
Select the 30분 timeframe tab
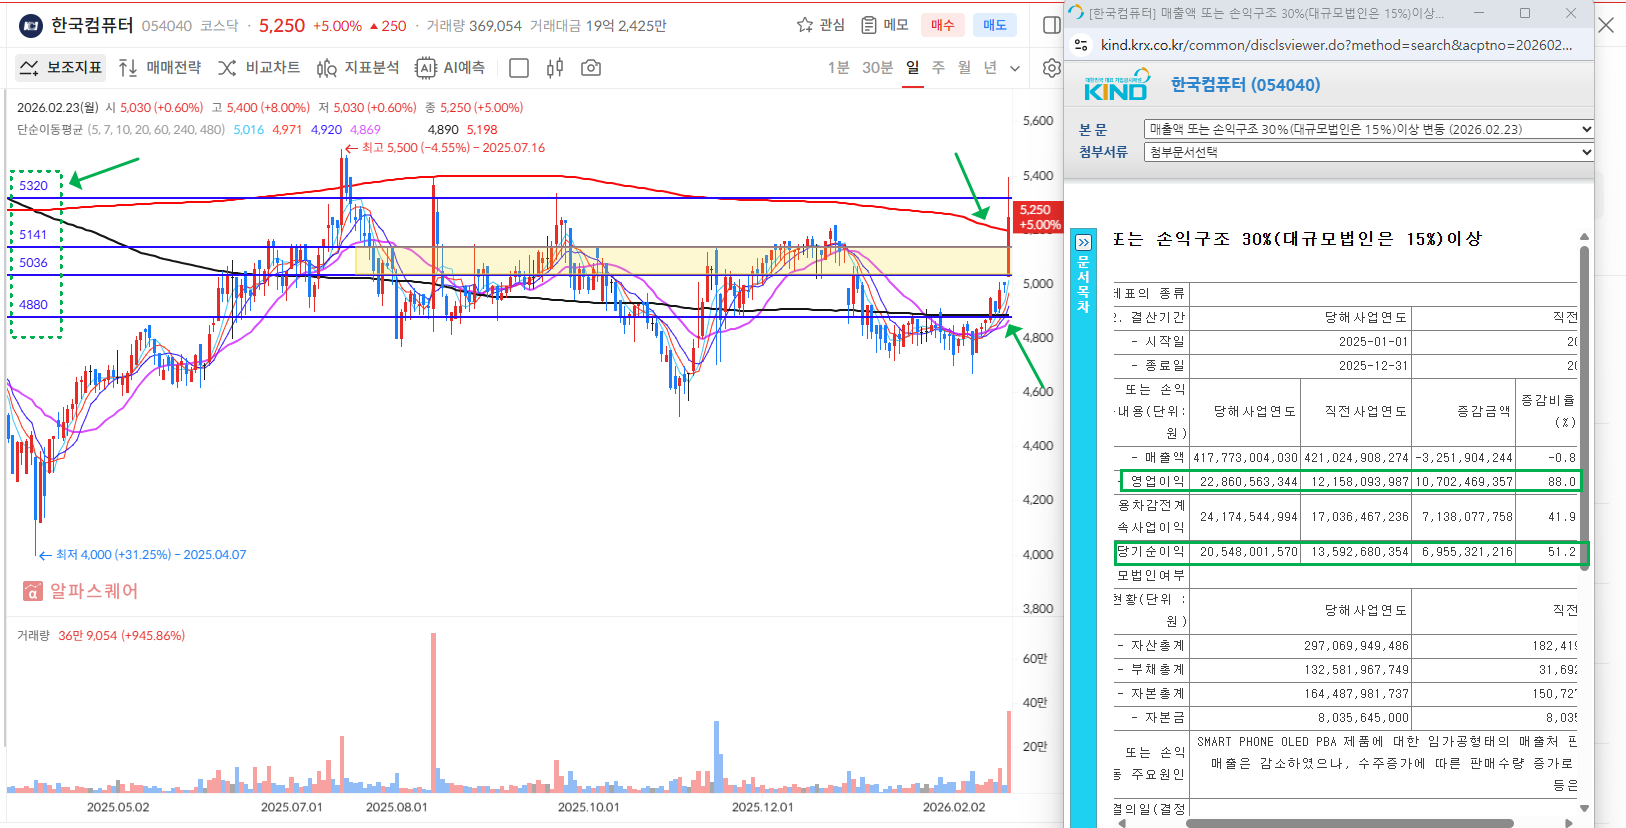(877, 68)
